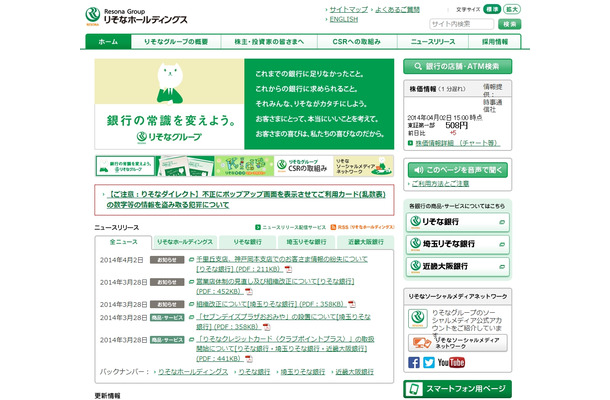Click このページを音声で聞く button

pyautogui.click(x=458, y=170)
